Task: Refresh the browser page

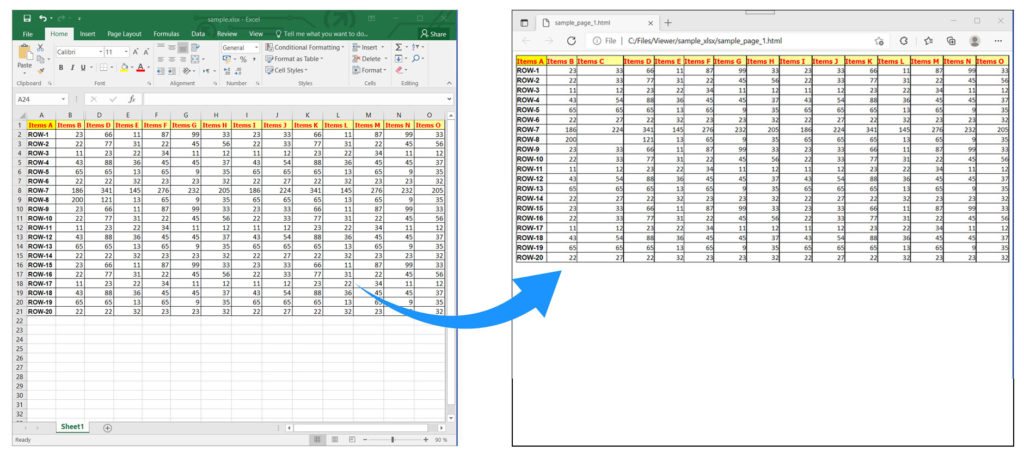Action: click(x=571, y=41)
